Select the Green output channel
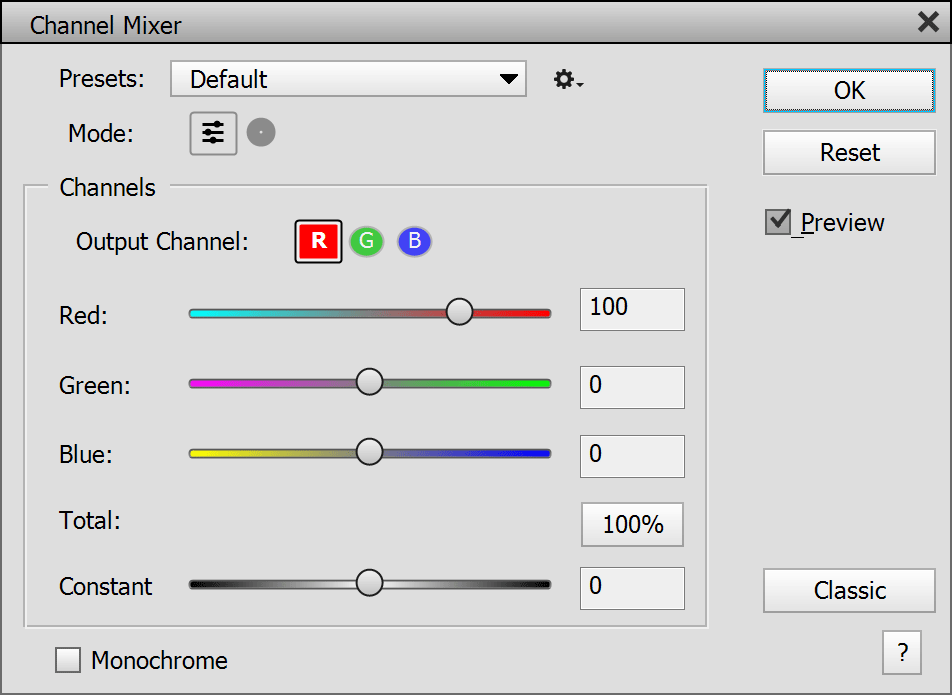 click(x=366, y=242)
